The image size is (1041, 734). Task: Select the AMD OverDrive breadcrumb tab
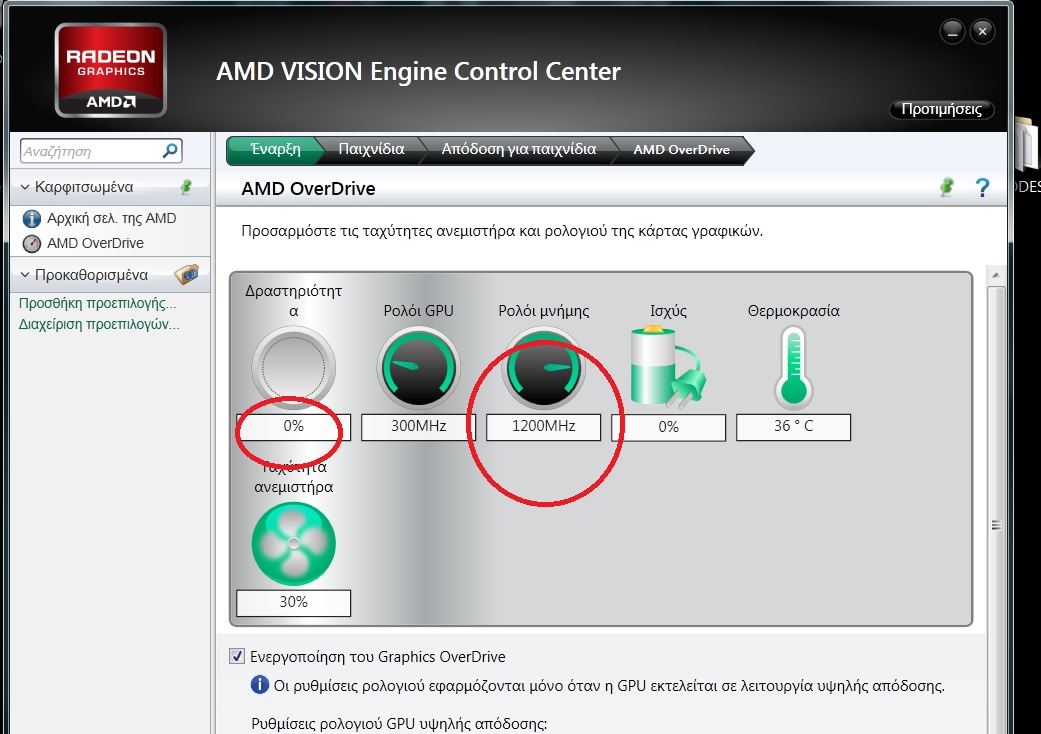[x=681, y=150]
